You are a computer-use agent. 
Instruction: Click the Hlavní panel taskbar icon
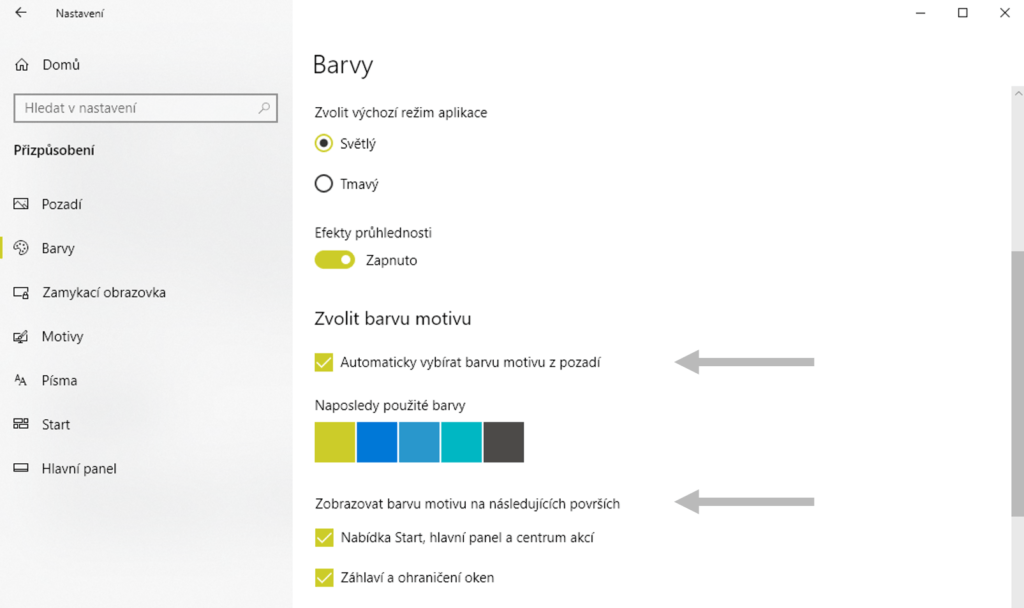tap(21, 468)
